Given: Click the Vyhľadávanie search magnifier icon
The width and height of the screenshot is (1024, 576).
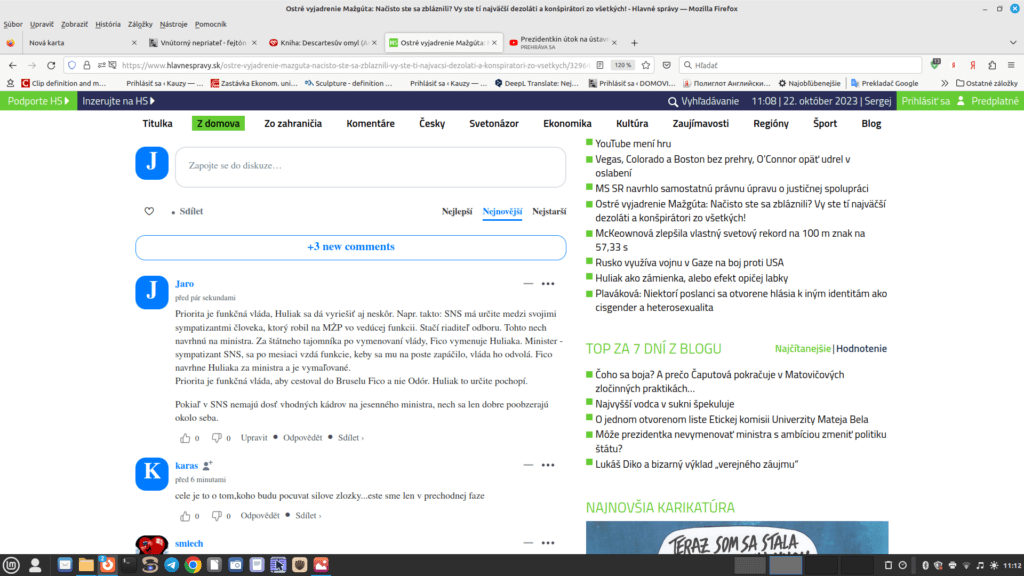Looking at the screenshot, I should [673, 101].
